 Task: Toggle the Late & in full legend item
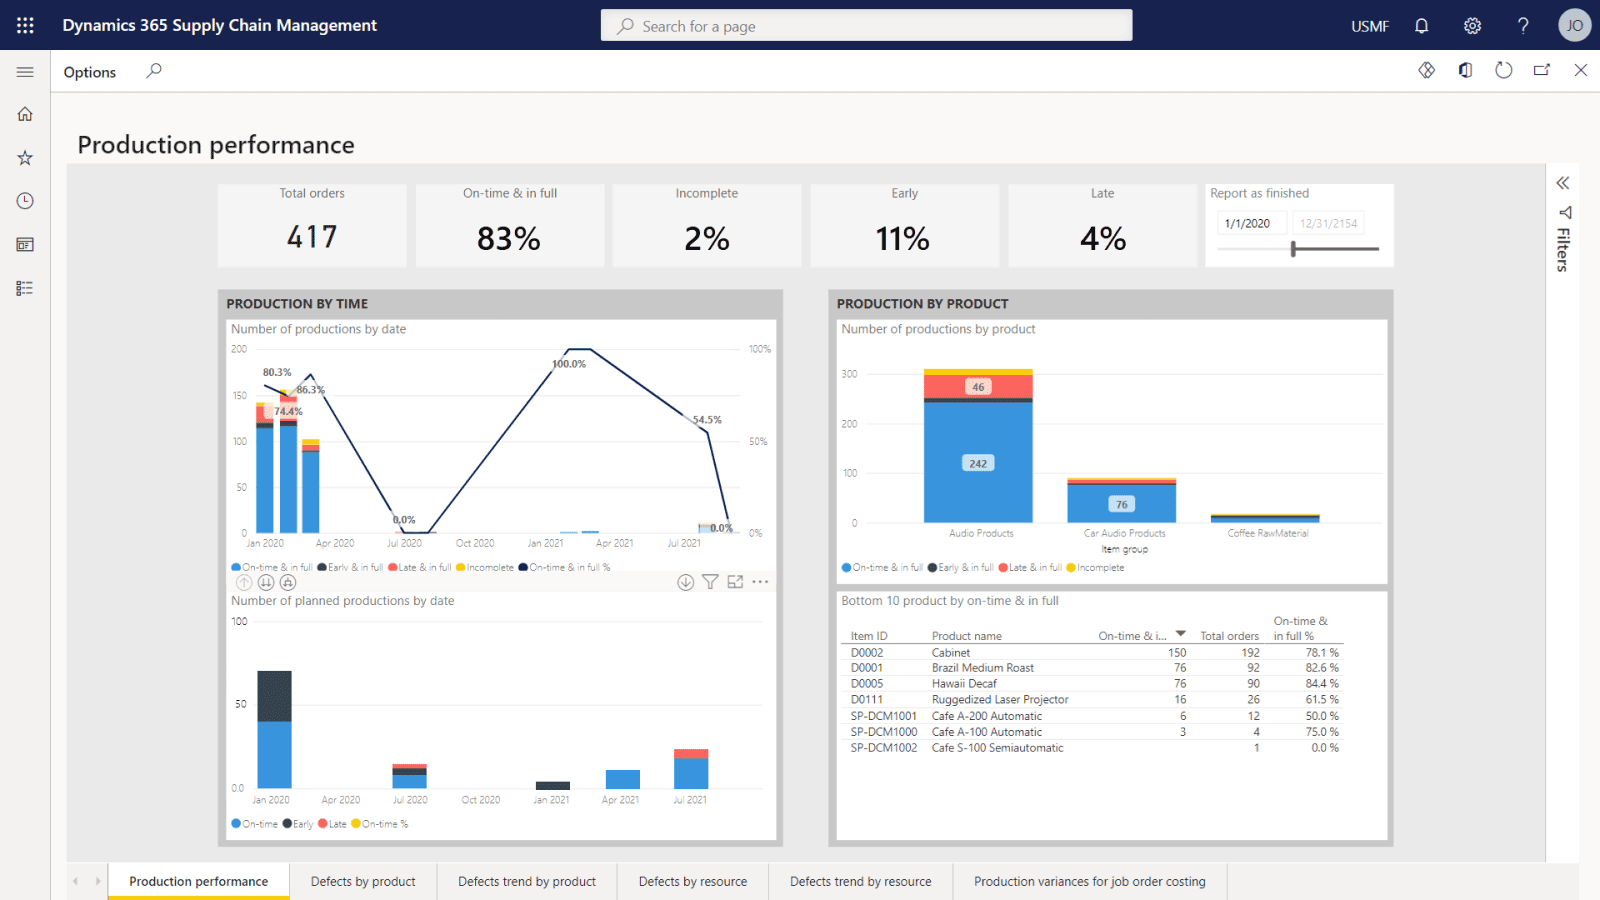419,567
